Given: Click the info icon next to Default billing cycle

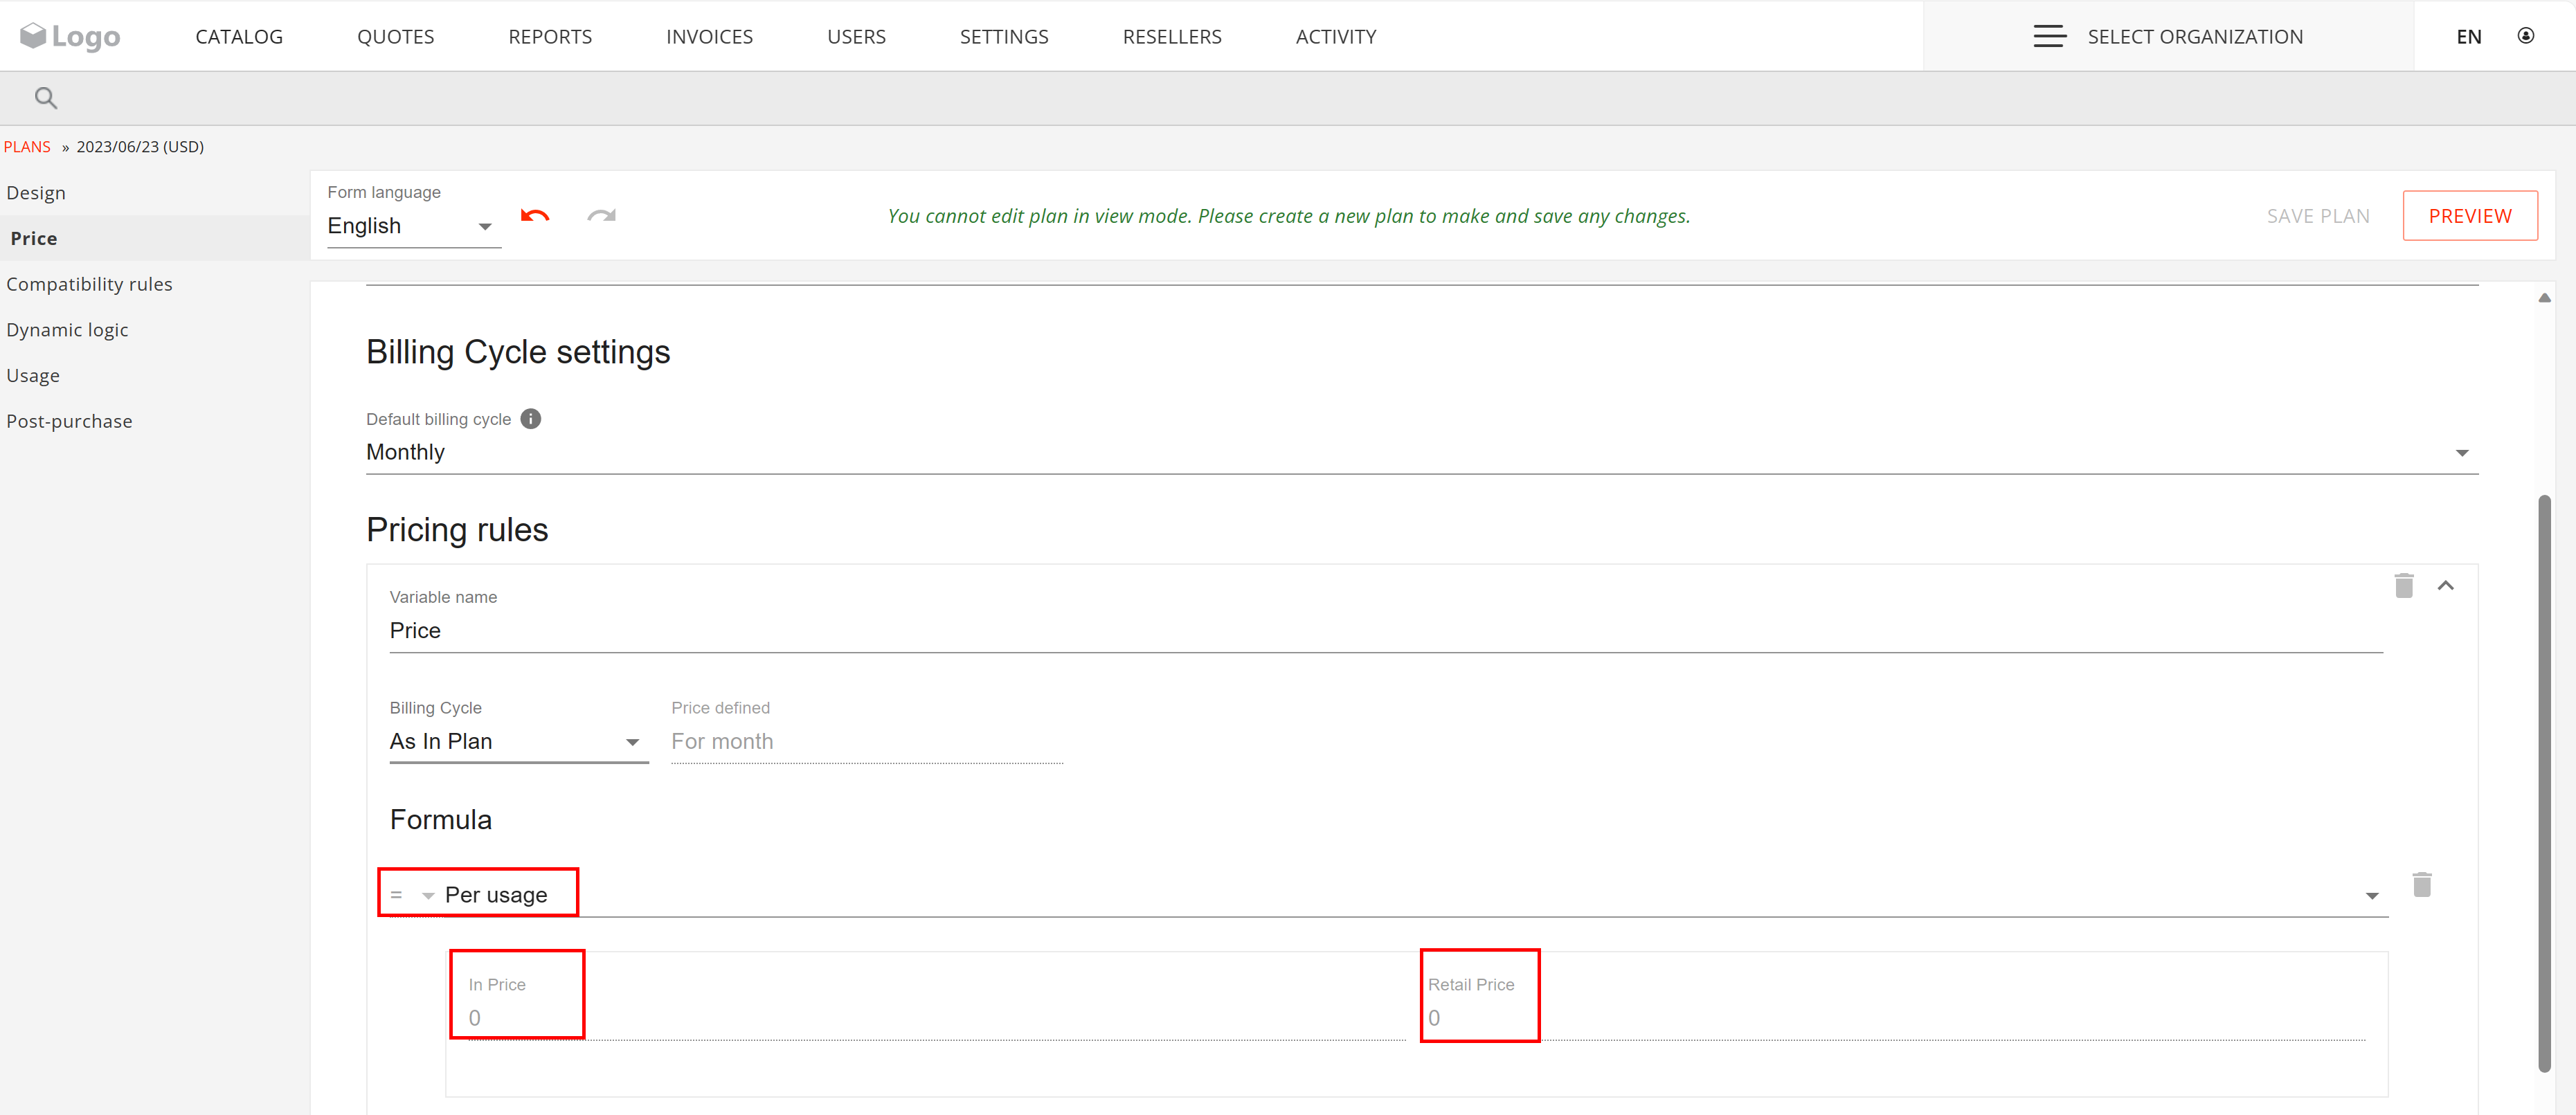Looking at the screenshot, I should 531,419.
